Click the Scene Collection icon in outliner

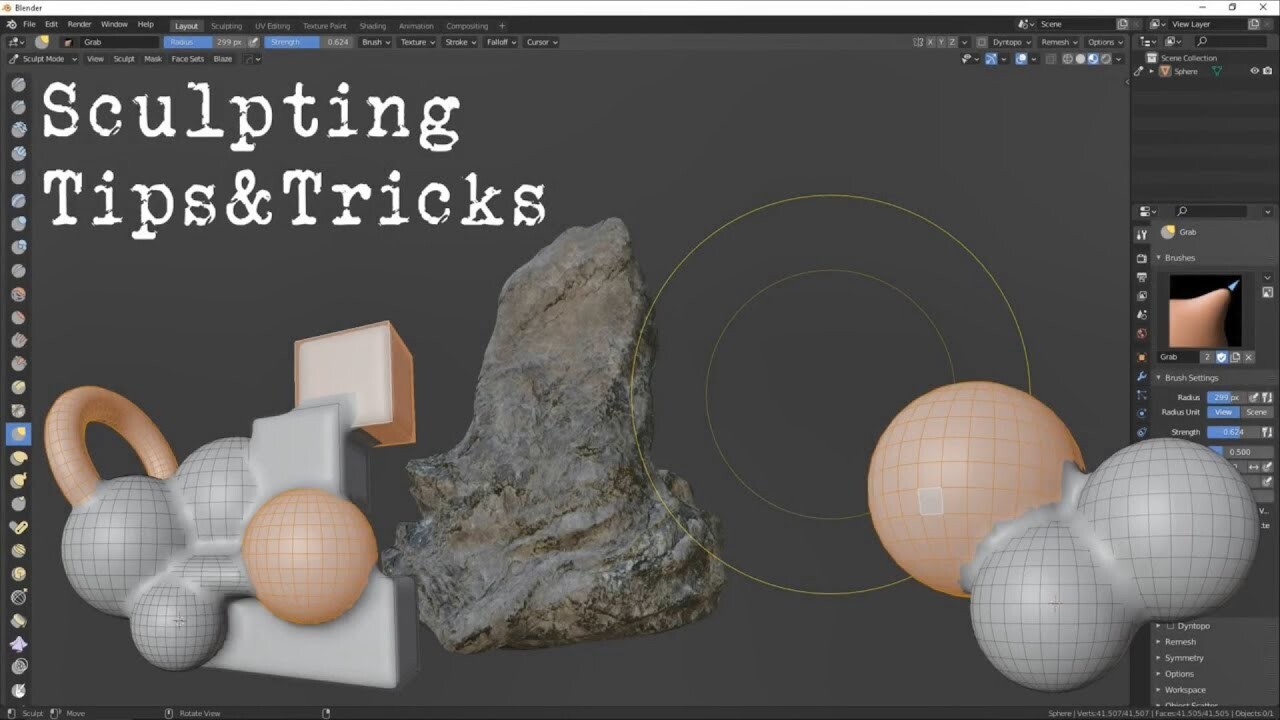(x=1152, y=57)
